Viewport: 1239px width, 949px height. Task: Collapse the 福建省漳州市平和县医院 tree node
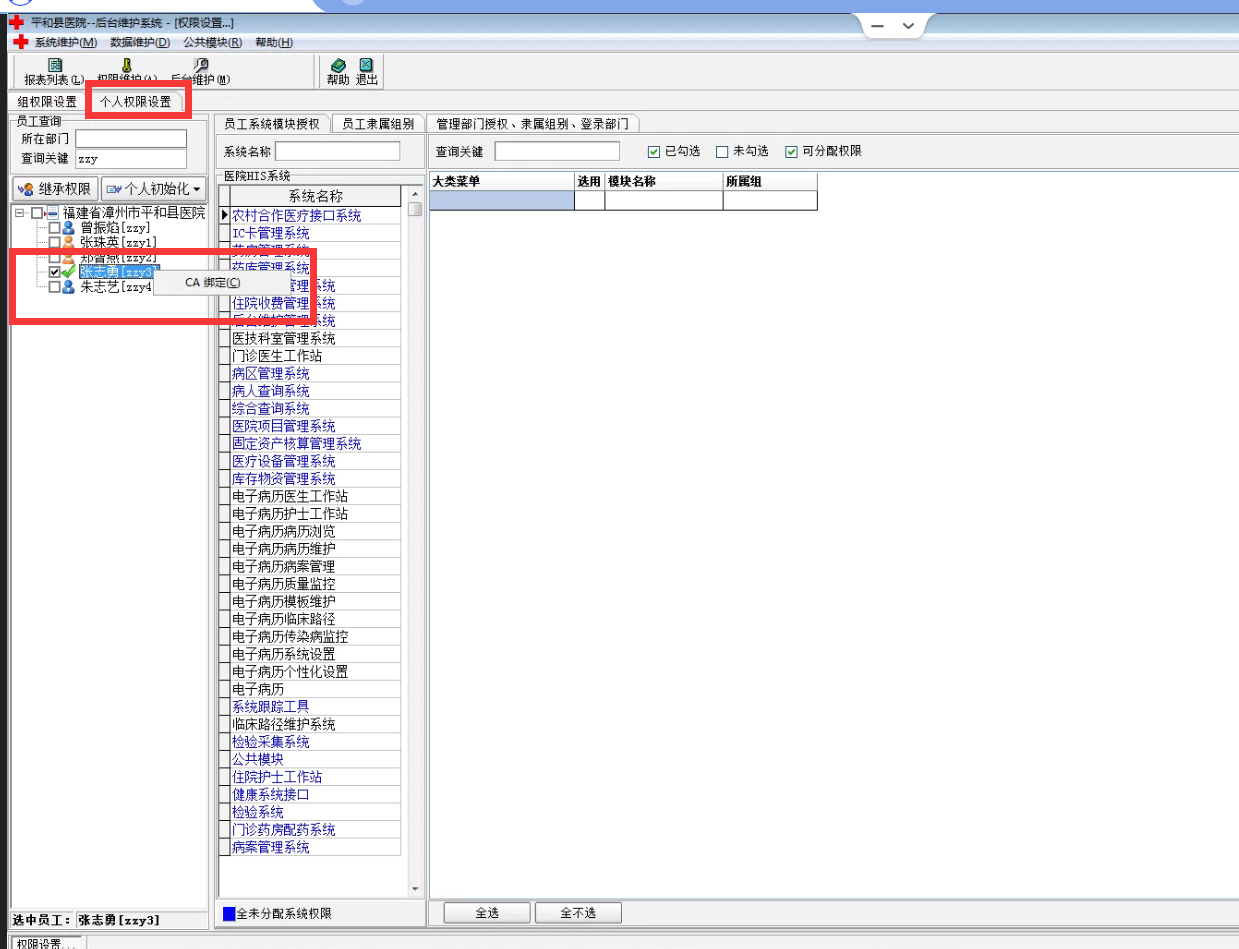[20, 213]
